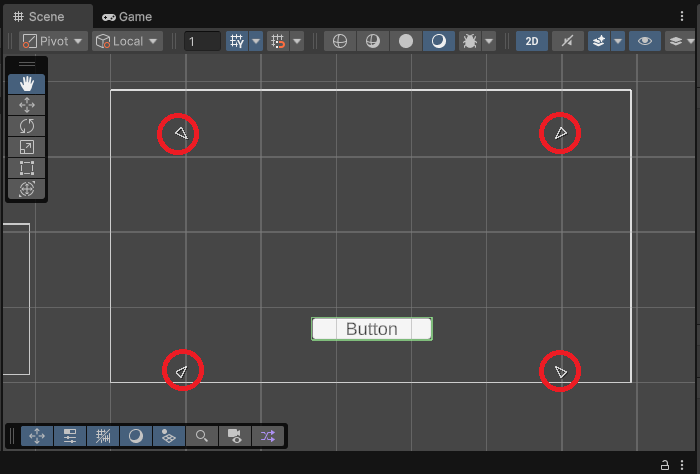Viewport: 700px width, 474px height.
Task: Select the combined Transform tool
Action: tap(27, 189)
